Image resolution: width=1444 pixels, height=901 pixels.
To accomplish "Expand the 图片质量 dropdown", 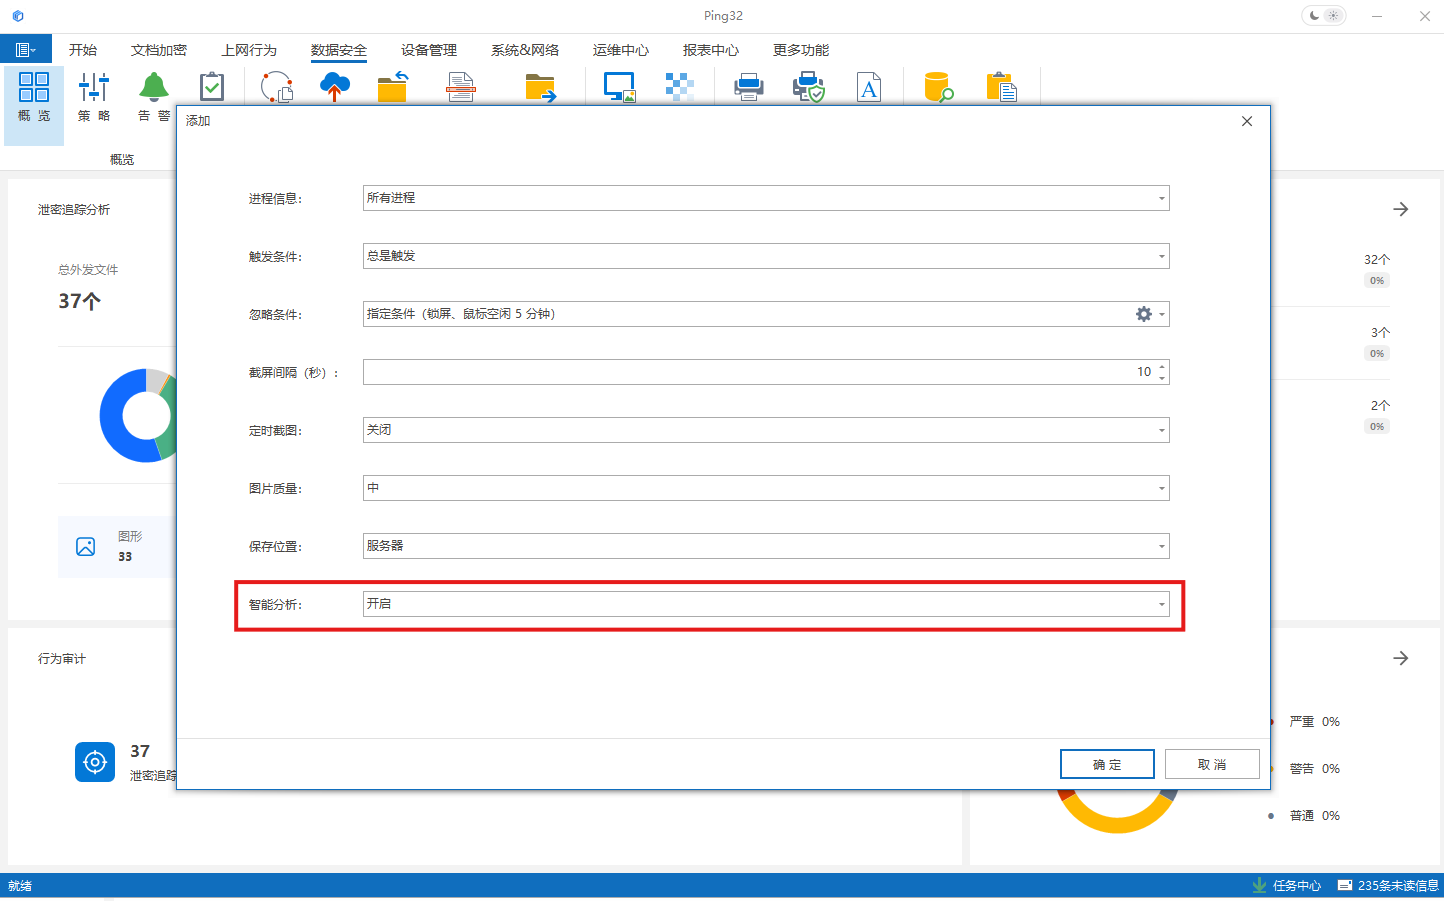I will [1161, 488].
